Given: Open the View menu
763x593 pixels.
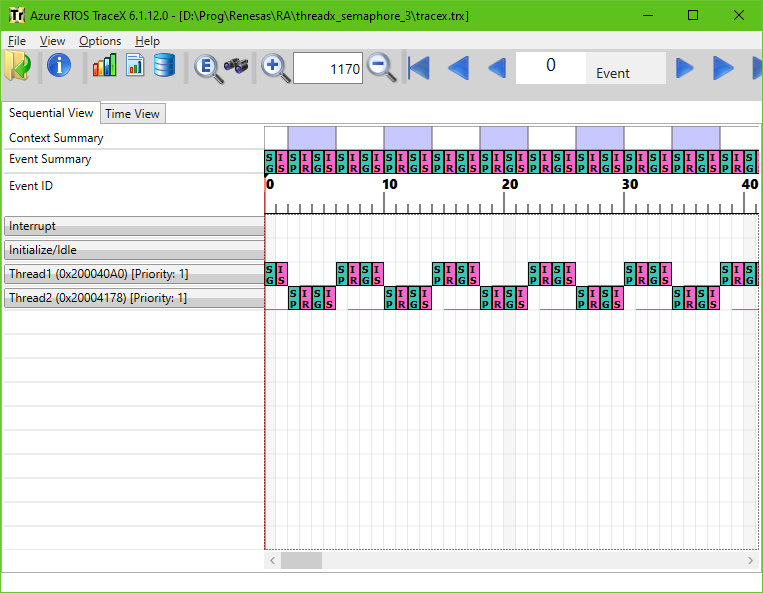Looking at the screenshot, I should [53, 41].
